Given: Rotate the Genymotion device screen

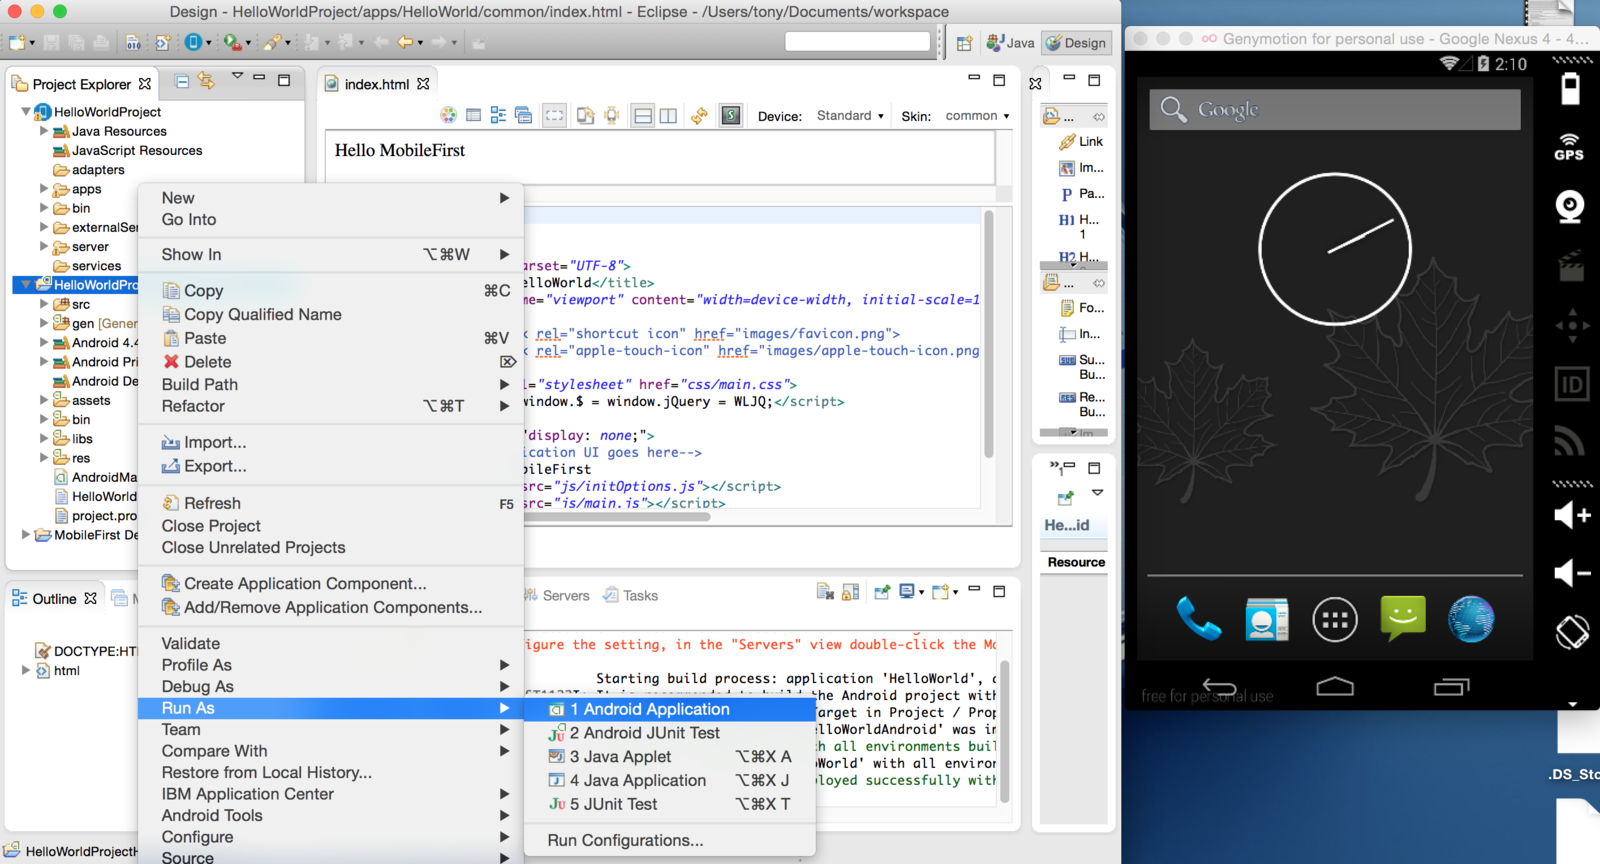Looking at the screenshot, I should (x=1572, y=631).
